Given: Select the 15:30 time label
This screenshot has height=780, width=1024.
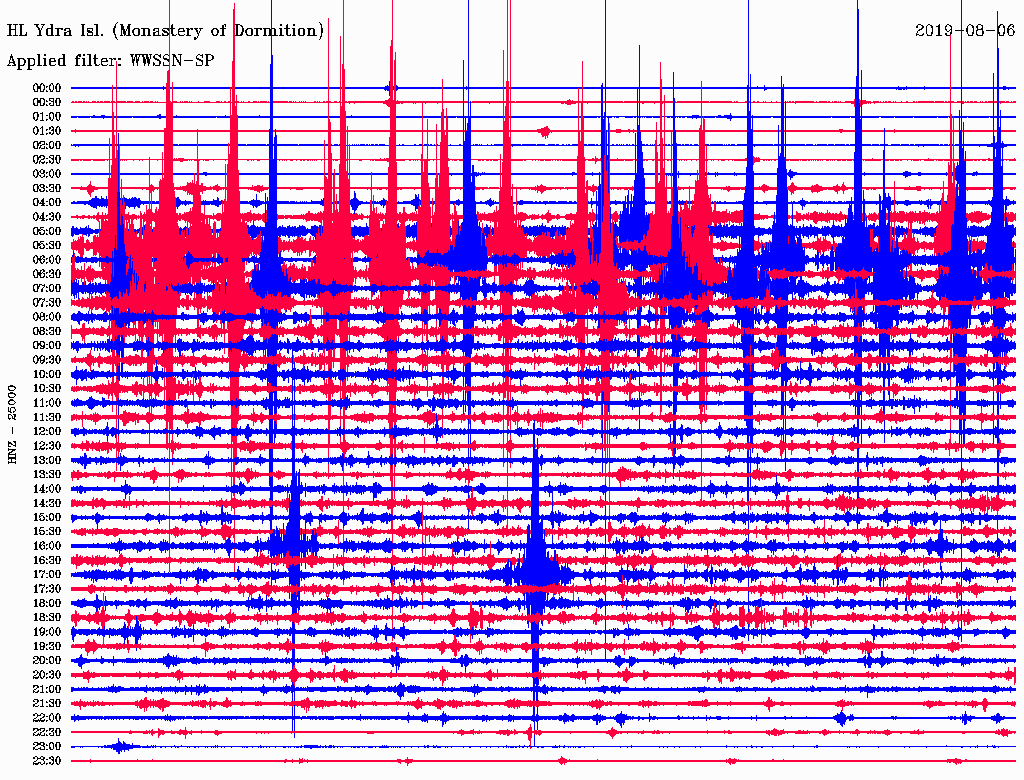Looking at the screenshot, I should [x=47, y=532].
